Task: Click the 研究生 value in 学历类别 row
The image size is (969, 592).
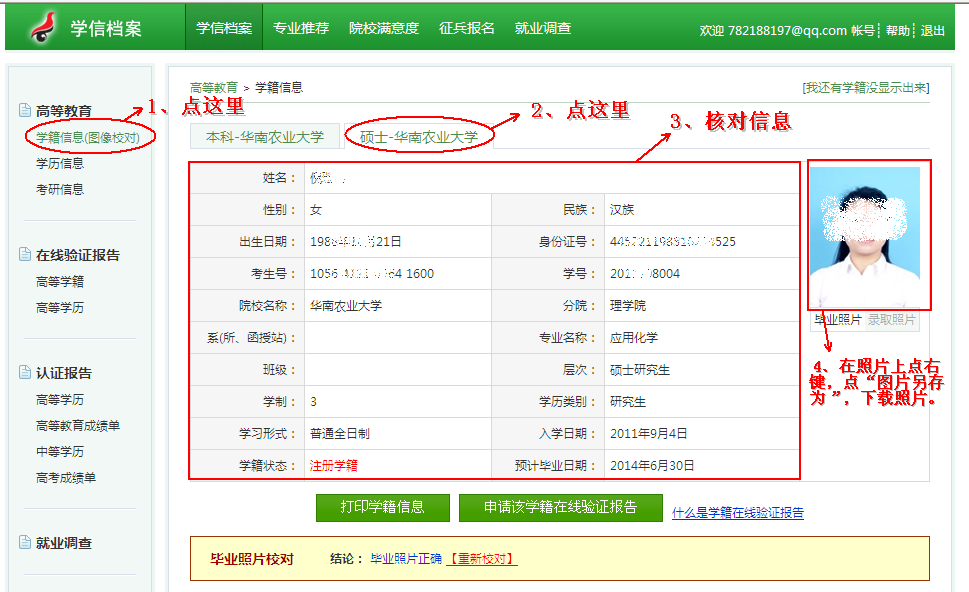Action: (628, 402)
